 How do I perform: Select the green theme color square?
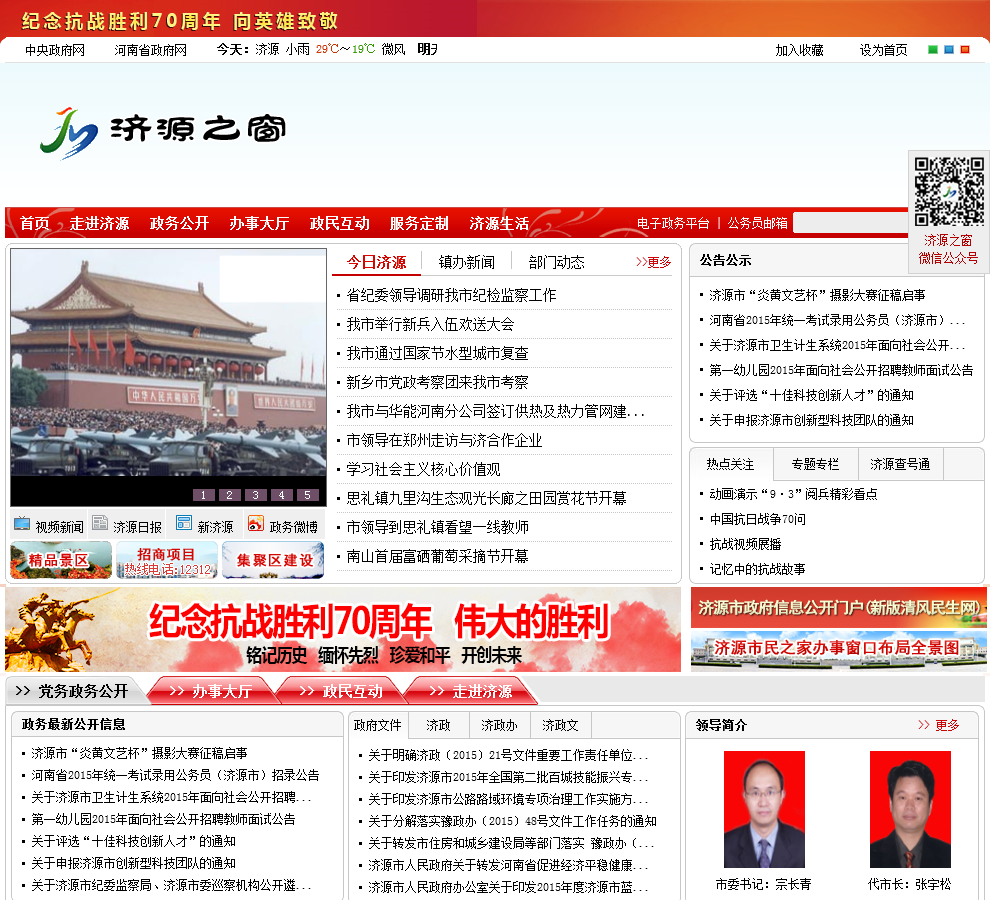(933, 49)
